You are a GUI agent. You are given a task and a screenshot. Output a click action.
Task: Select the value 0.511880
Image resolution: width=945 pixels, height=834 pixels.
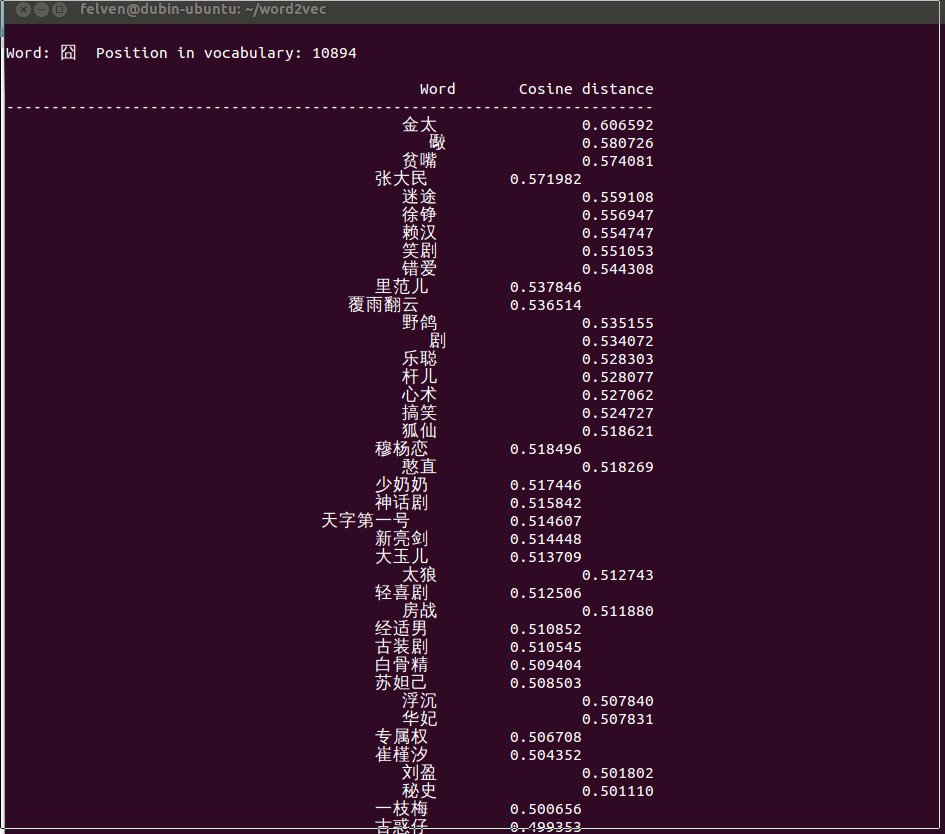click(x=618, y=612)
